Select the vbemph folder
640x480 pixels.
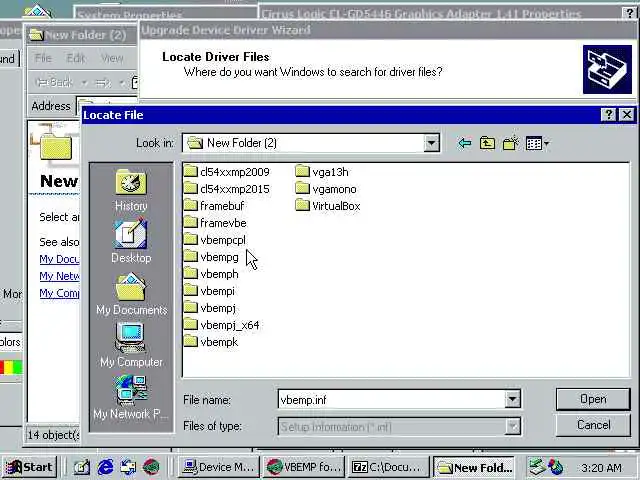pyautogui.click(x=211, y=274)
